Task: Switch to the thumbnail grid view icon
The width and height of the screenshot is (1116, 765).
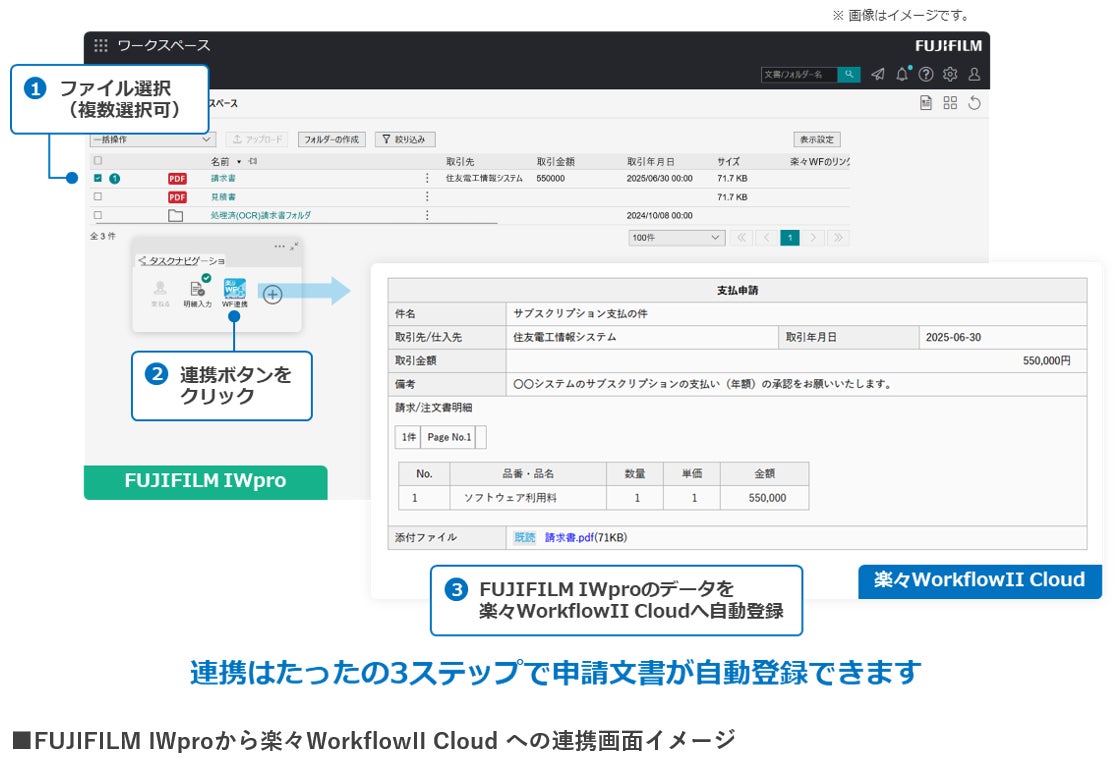Action: click(950, 103)
